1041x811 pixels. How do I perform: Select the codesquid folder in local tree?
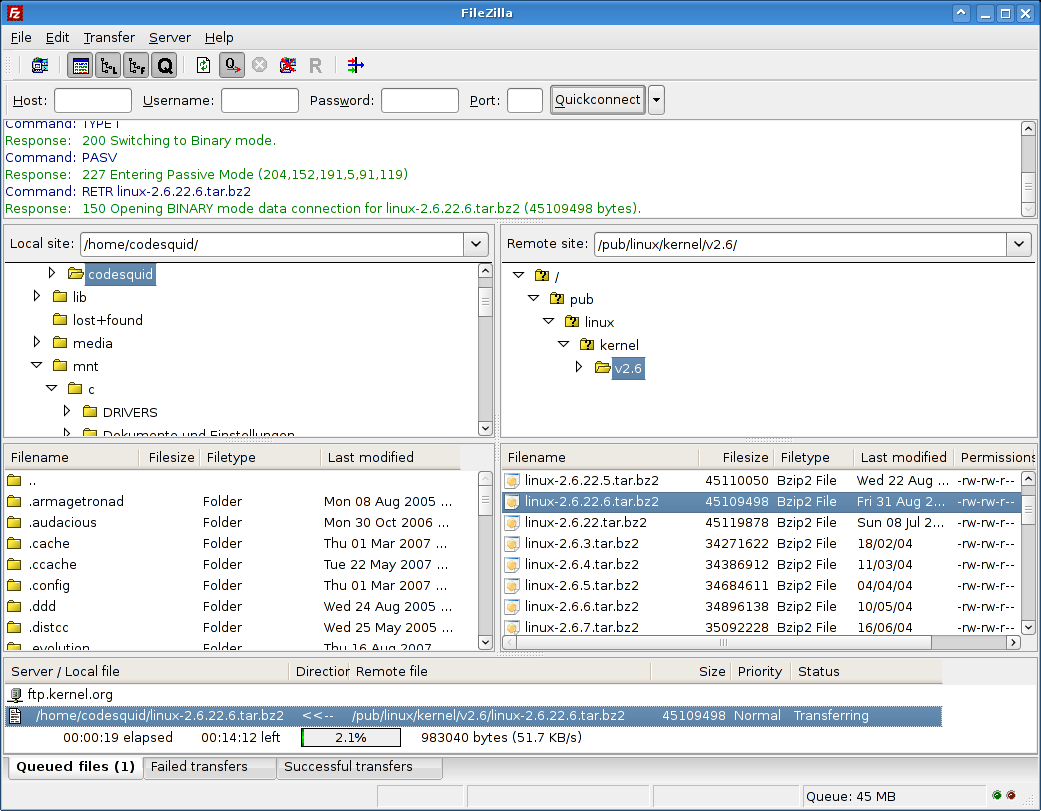pos(119,273)
